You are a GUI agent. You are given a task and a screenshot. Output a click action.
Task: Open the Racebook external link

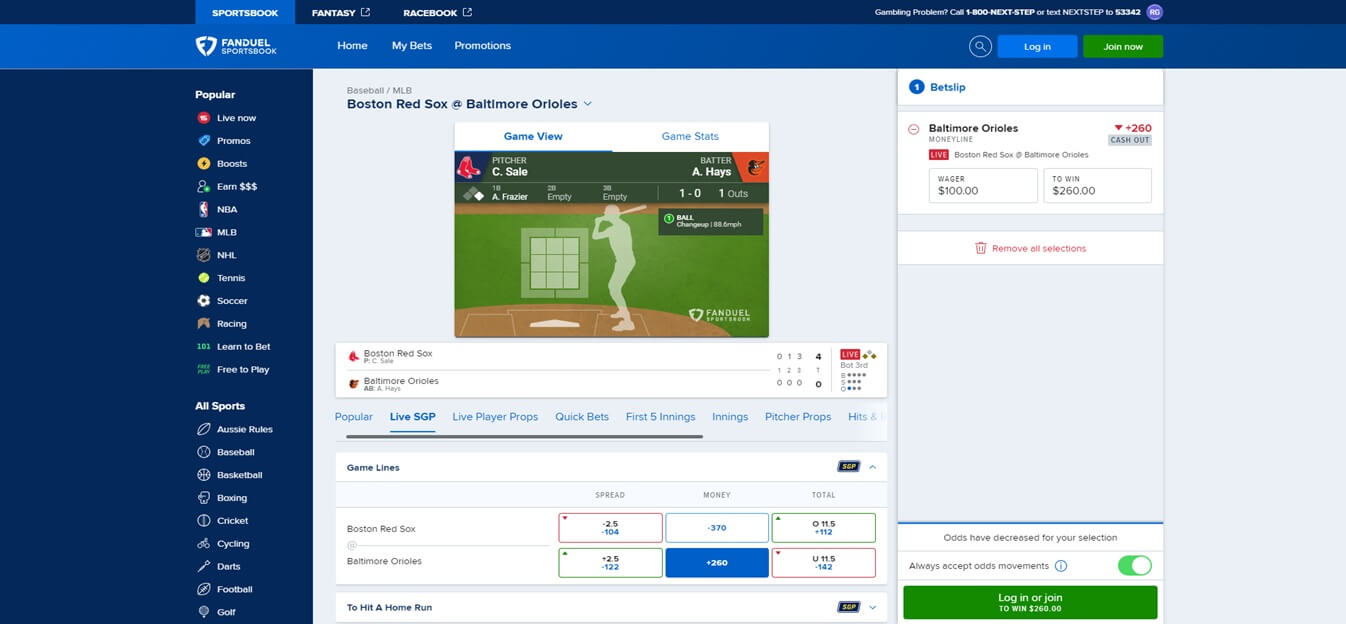(x=438, y=12)
